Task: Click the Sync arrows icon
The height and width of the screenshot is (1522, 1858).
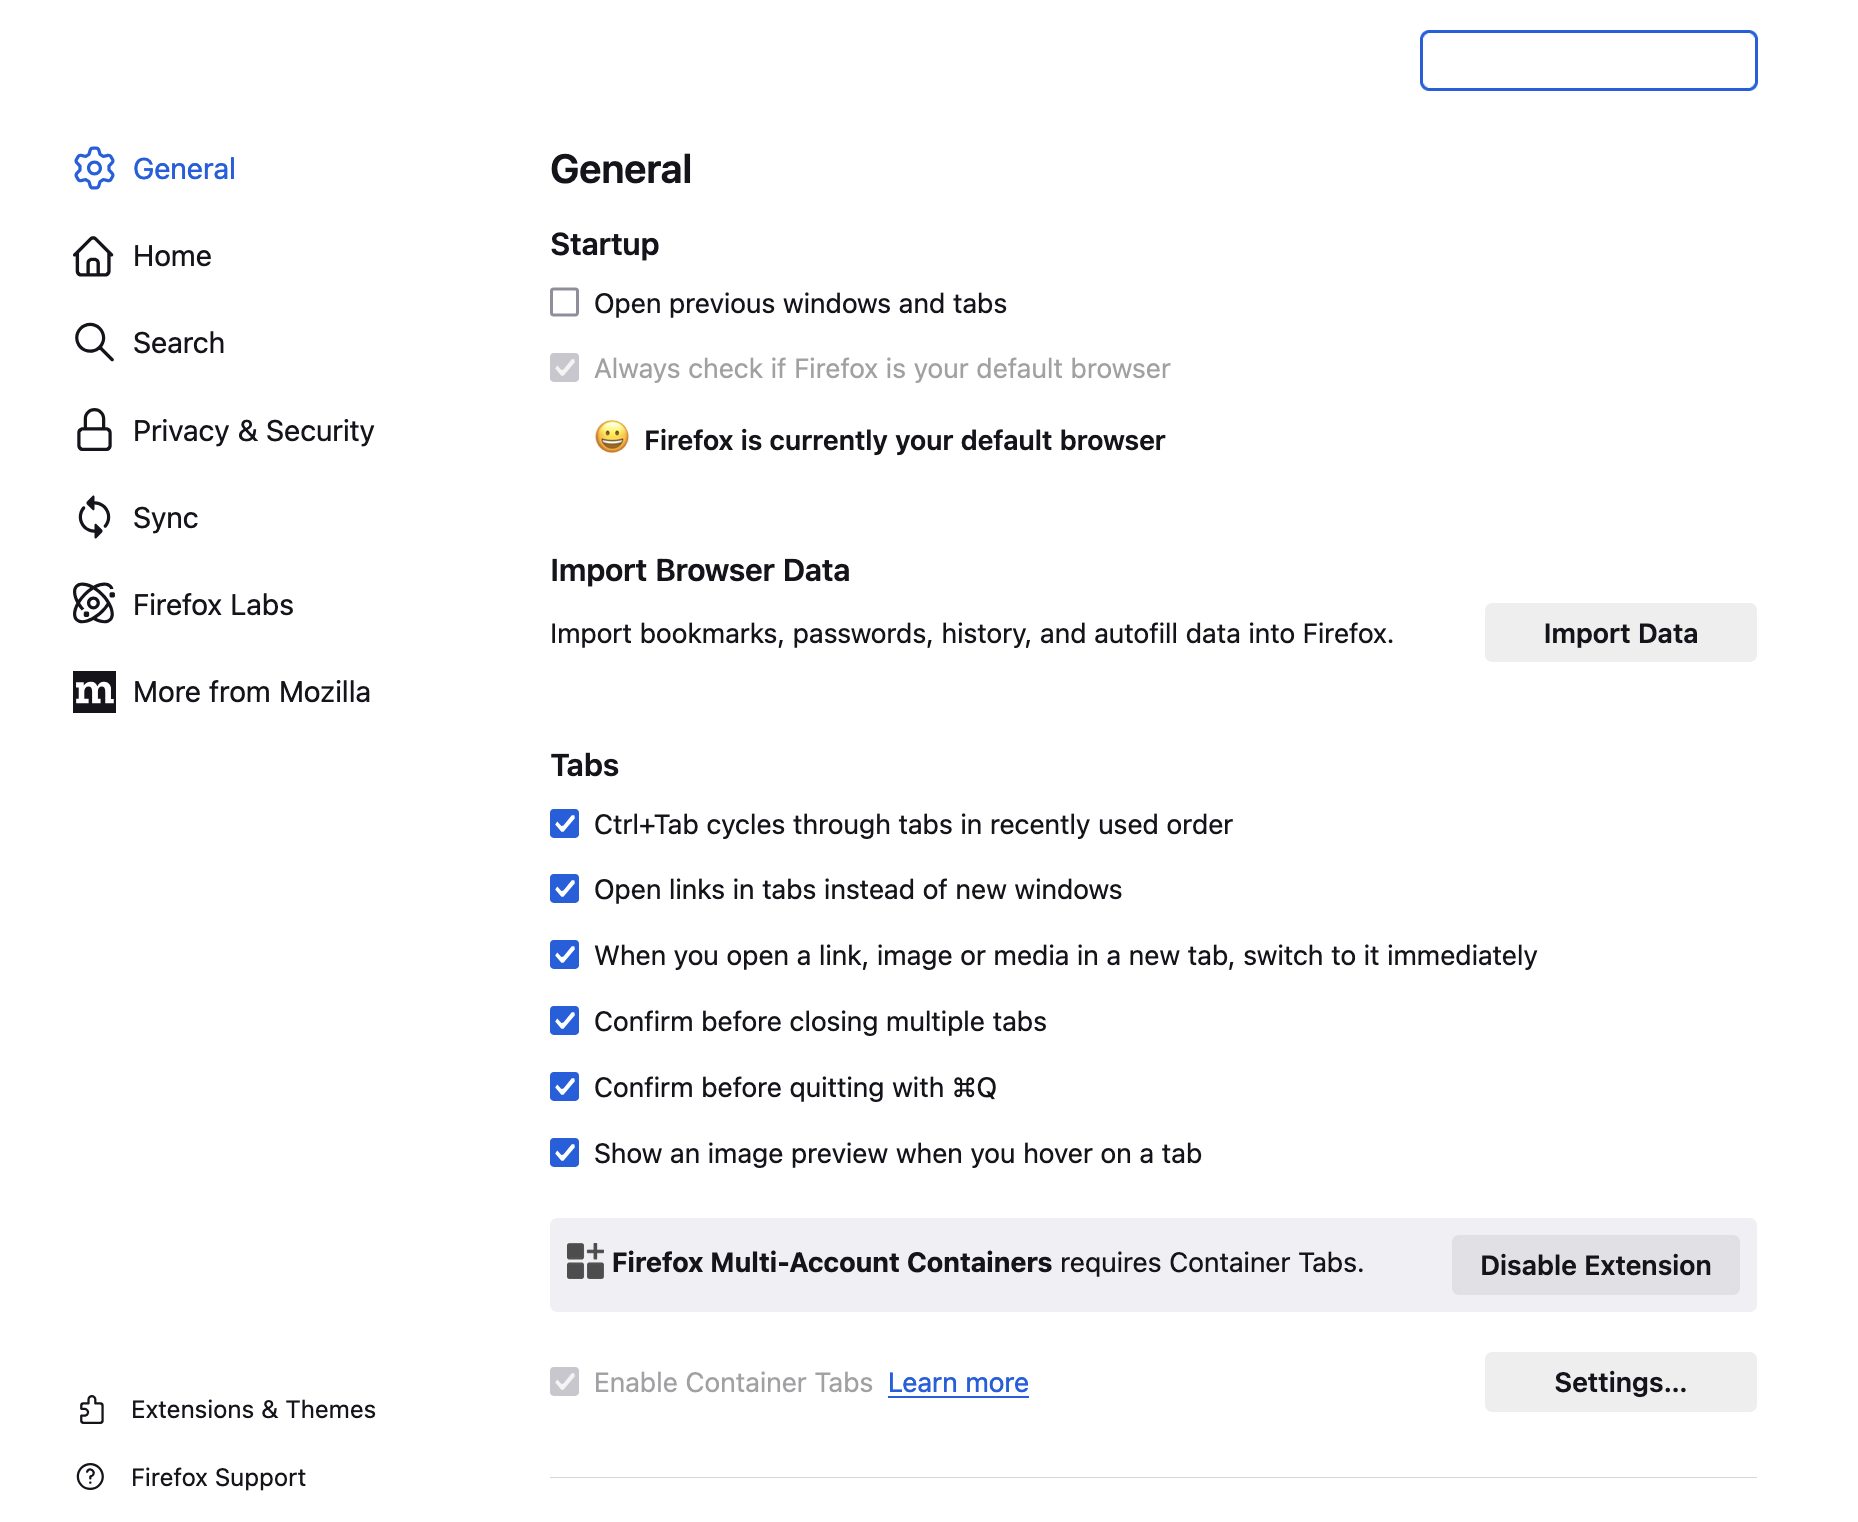Action: click(94, 517)
